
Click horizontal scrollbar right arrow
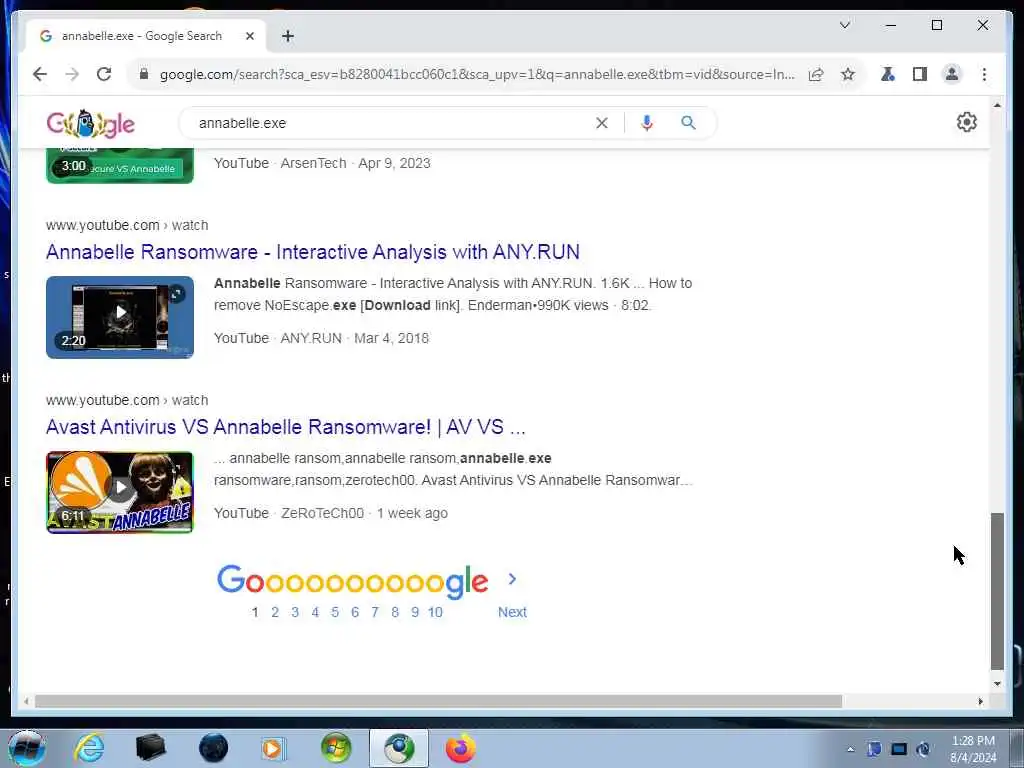(980, 701)
